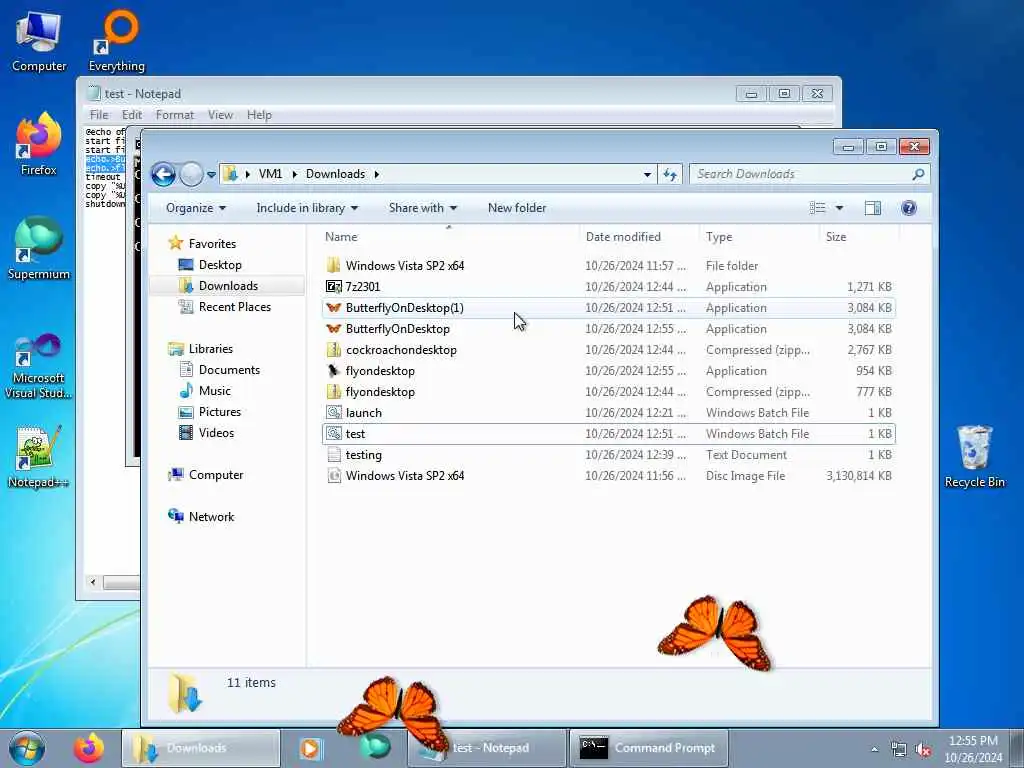Open Recent Places in navigation pane
Screen dimensions: 1024x768
point(234,306)
